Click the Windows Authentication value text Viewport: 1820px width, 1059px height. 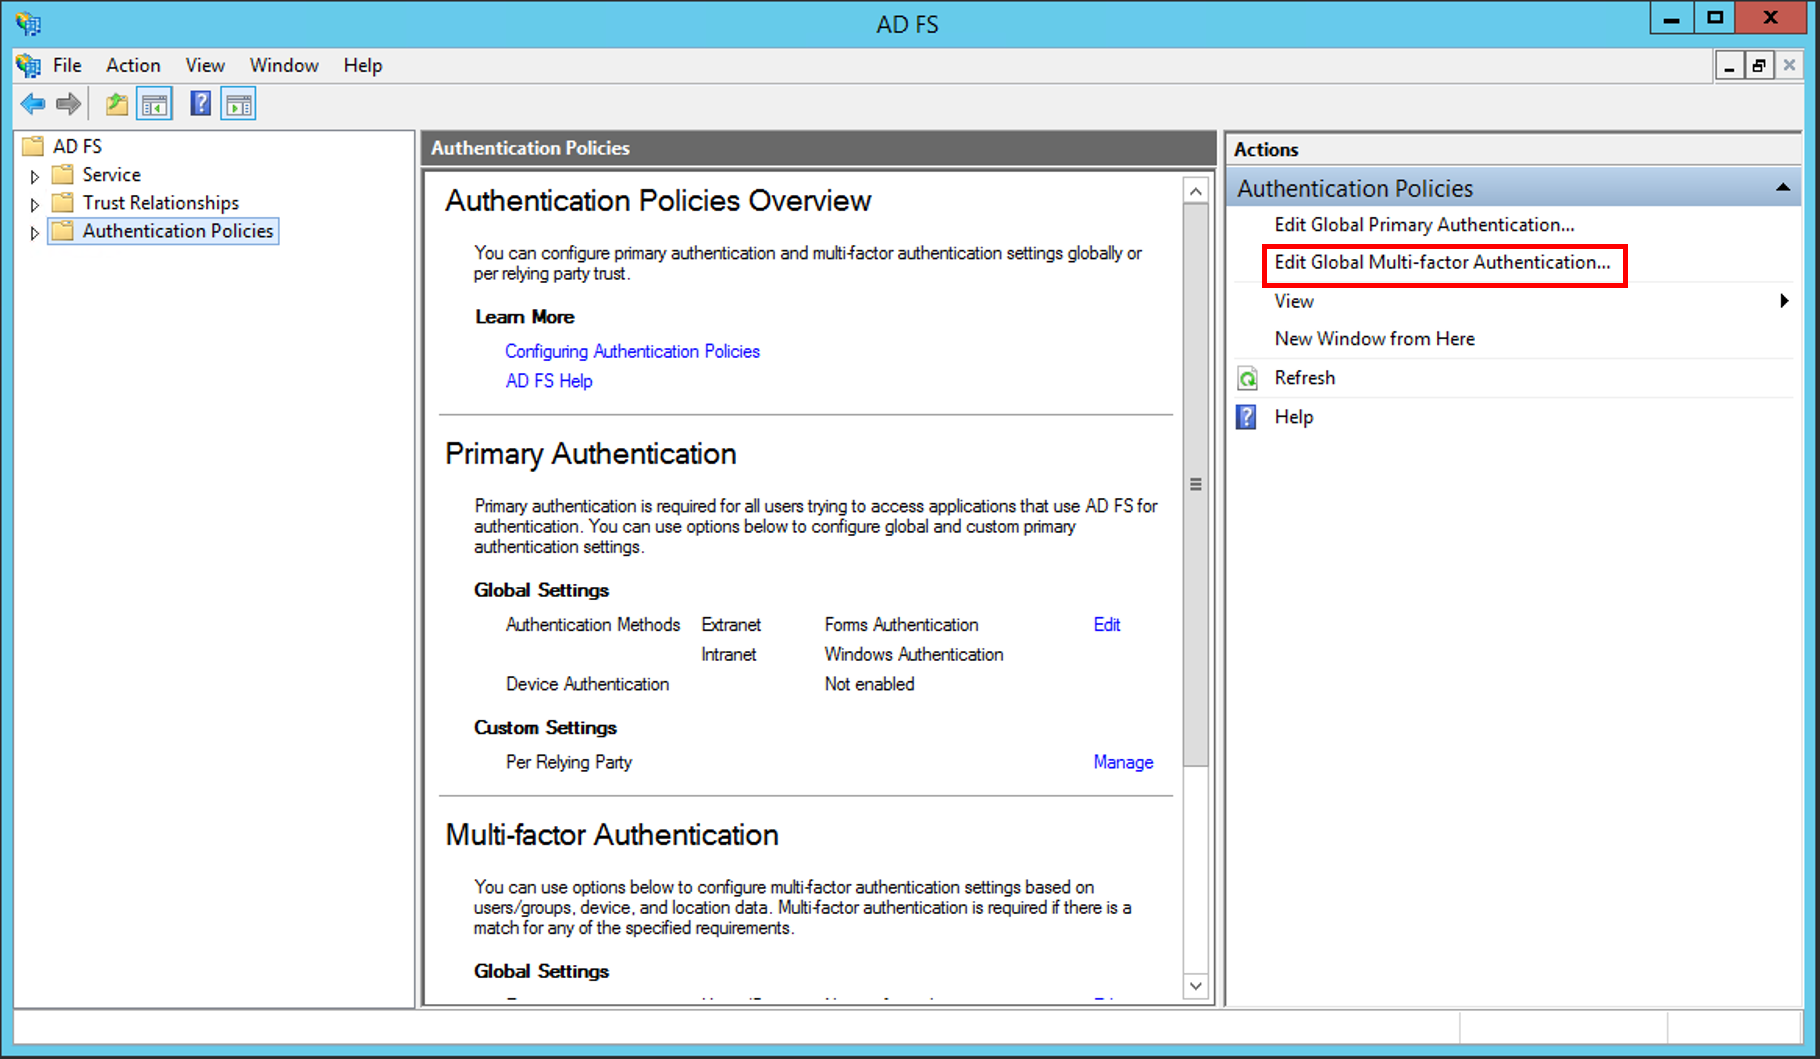pyautogui.click(x=913, y=655)
